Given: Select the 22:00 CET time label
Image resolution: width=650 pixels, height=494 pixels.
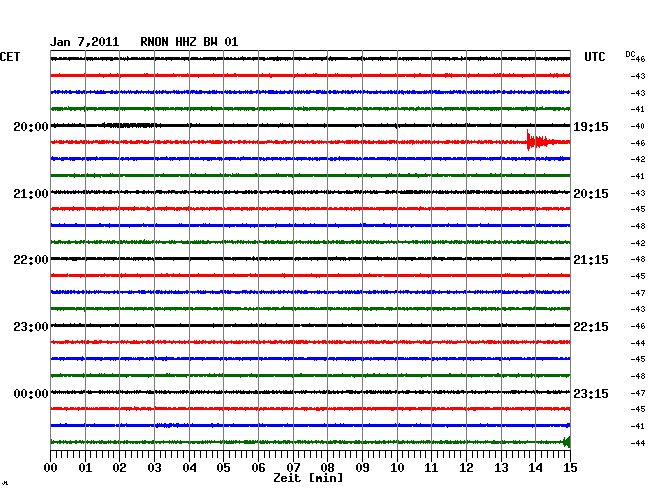Looking at the screenshot, I should point(31,260).
